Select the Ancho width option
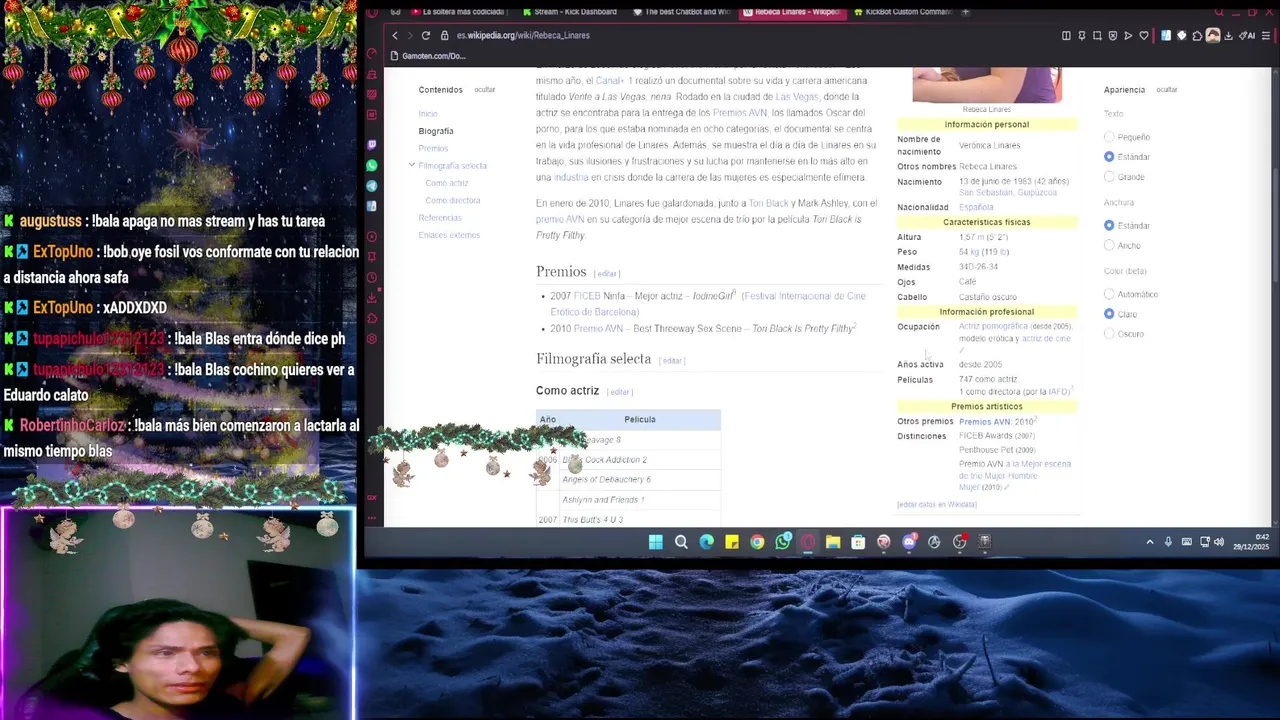Image resolution: width=1280 pixels, height=720 pixels. [1109, 246]
